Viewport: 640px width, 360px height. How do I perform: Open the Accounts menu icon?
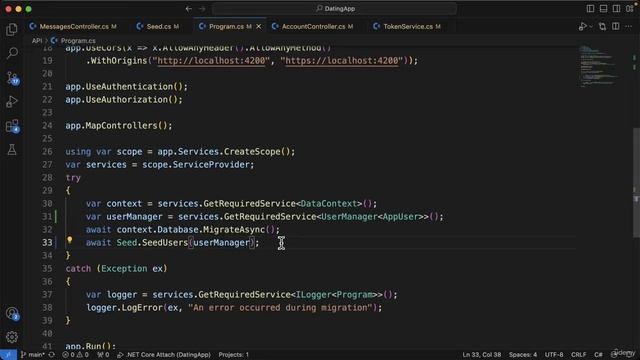point(12,313)
